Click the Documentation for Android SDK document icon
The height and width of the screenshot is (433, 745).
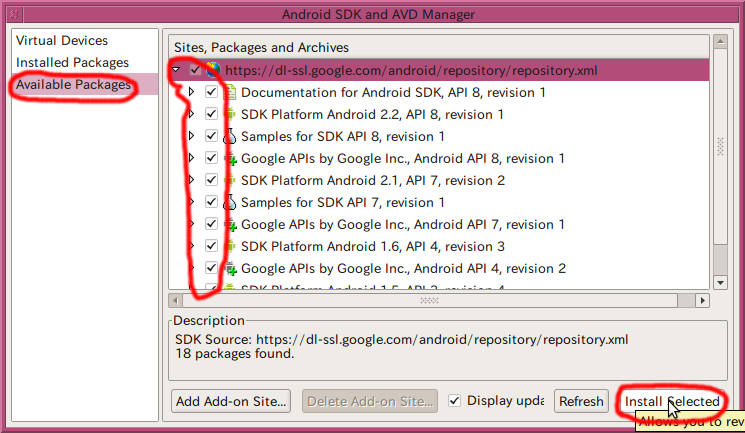pyautogui.click(x=230, y=92)
